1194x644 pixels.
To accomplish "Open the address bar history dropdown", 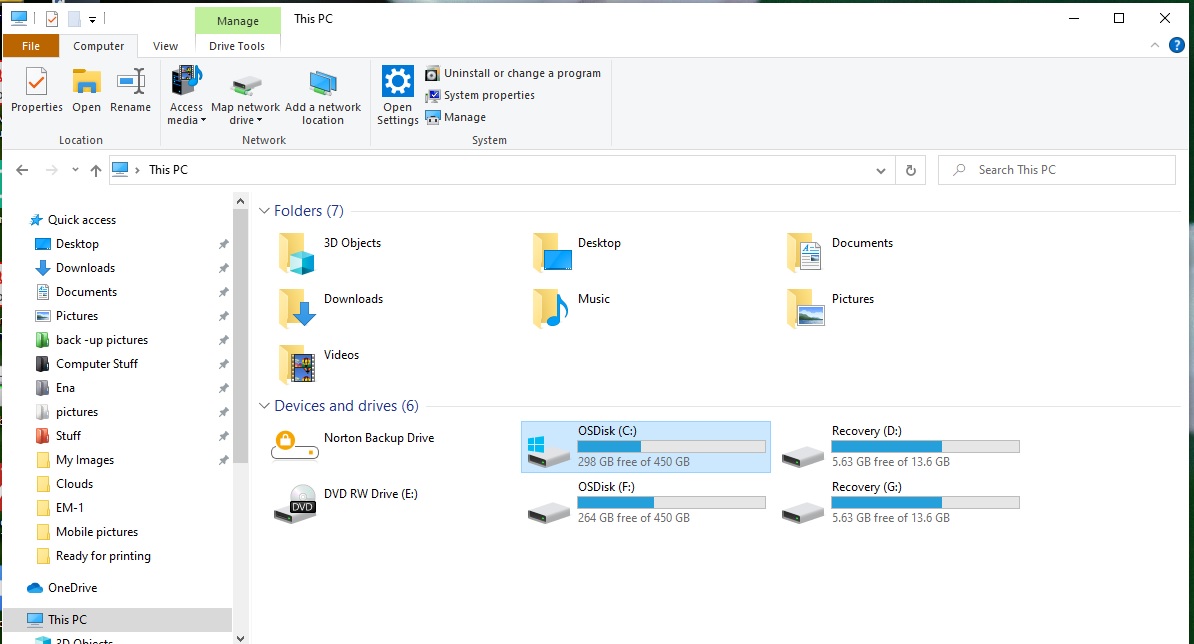I will tap(881, 171).
